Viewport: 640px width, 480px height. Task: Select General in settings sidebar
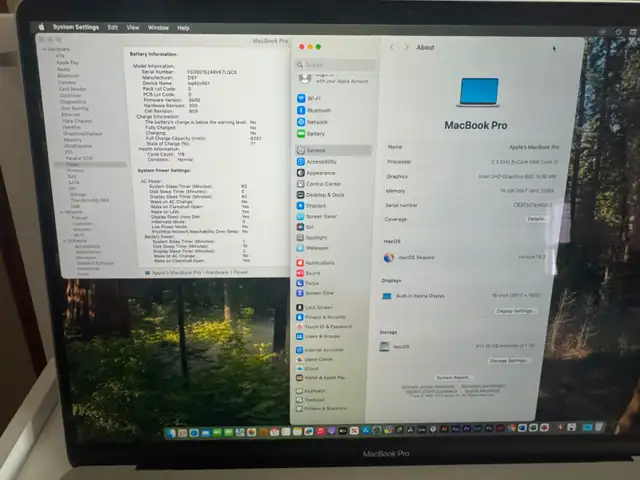333,150
